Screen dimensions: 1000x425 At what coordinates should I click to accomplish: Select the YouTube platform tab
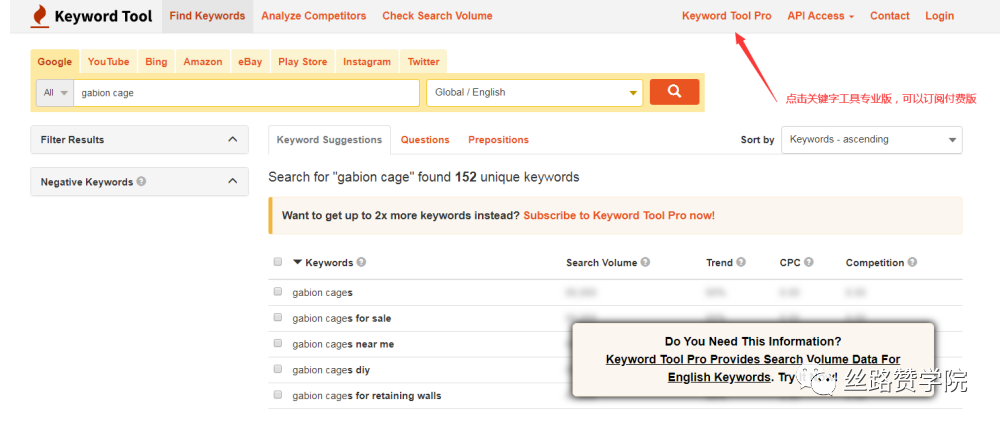(108, 62)
